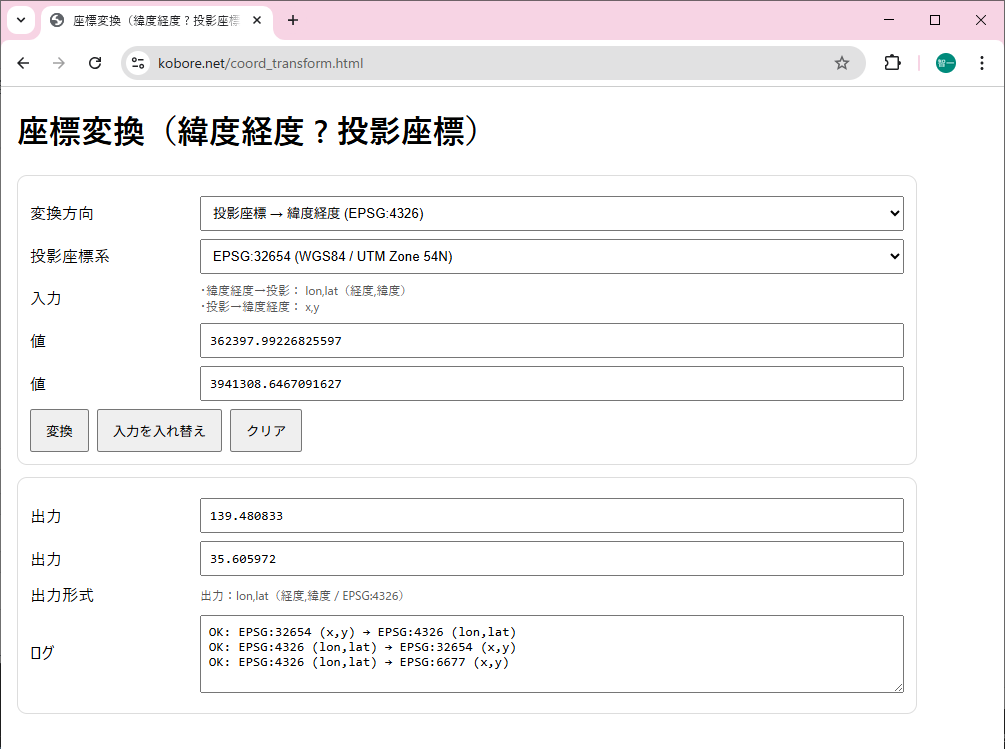Click the first 値 input field
Screen dimensions: 1005x752
(551, 341)
